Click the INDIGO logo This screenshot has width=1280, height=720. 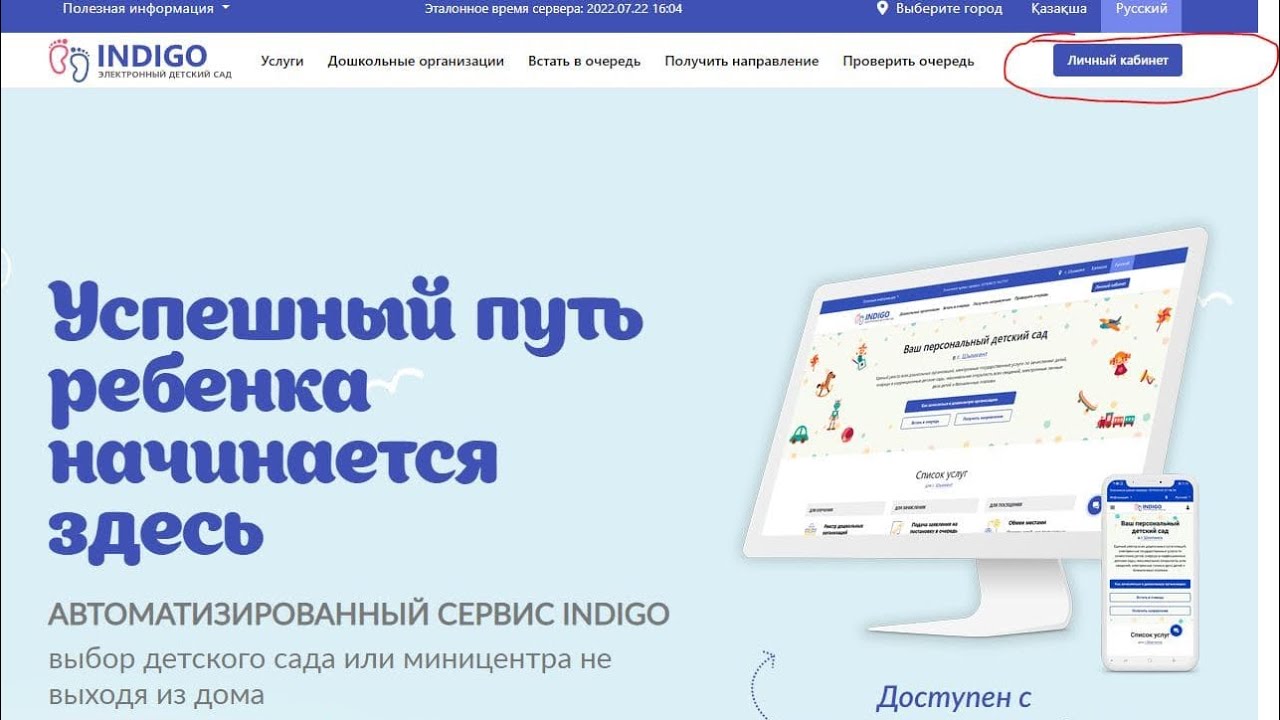click(x=140, y=60)
